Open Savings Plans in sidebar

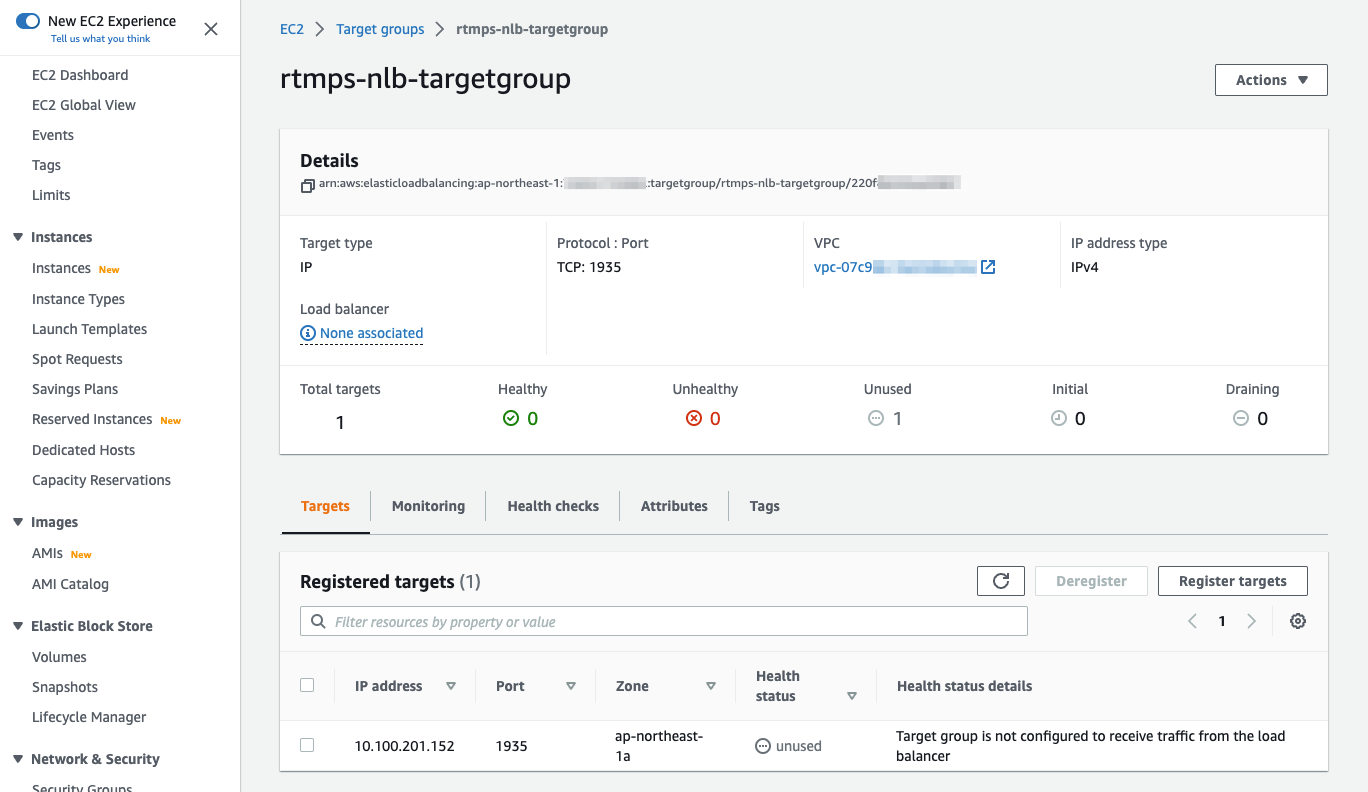[x=75, y=389]
